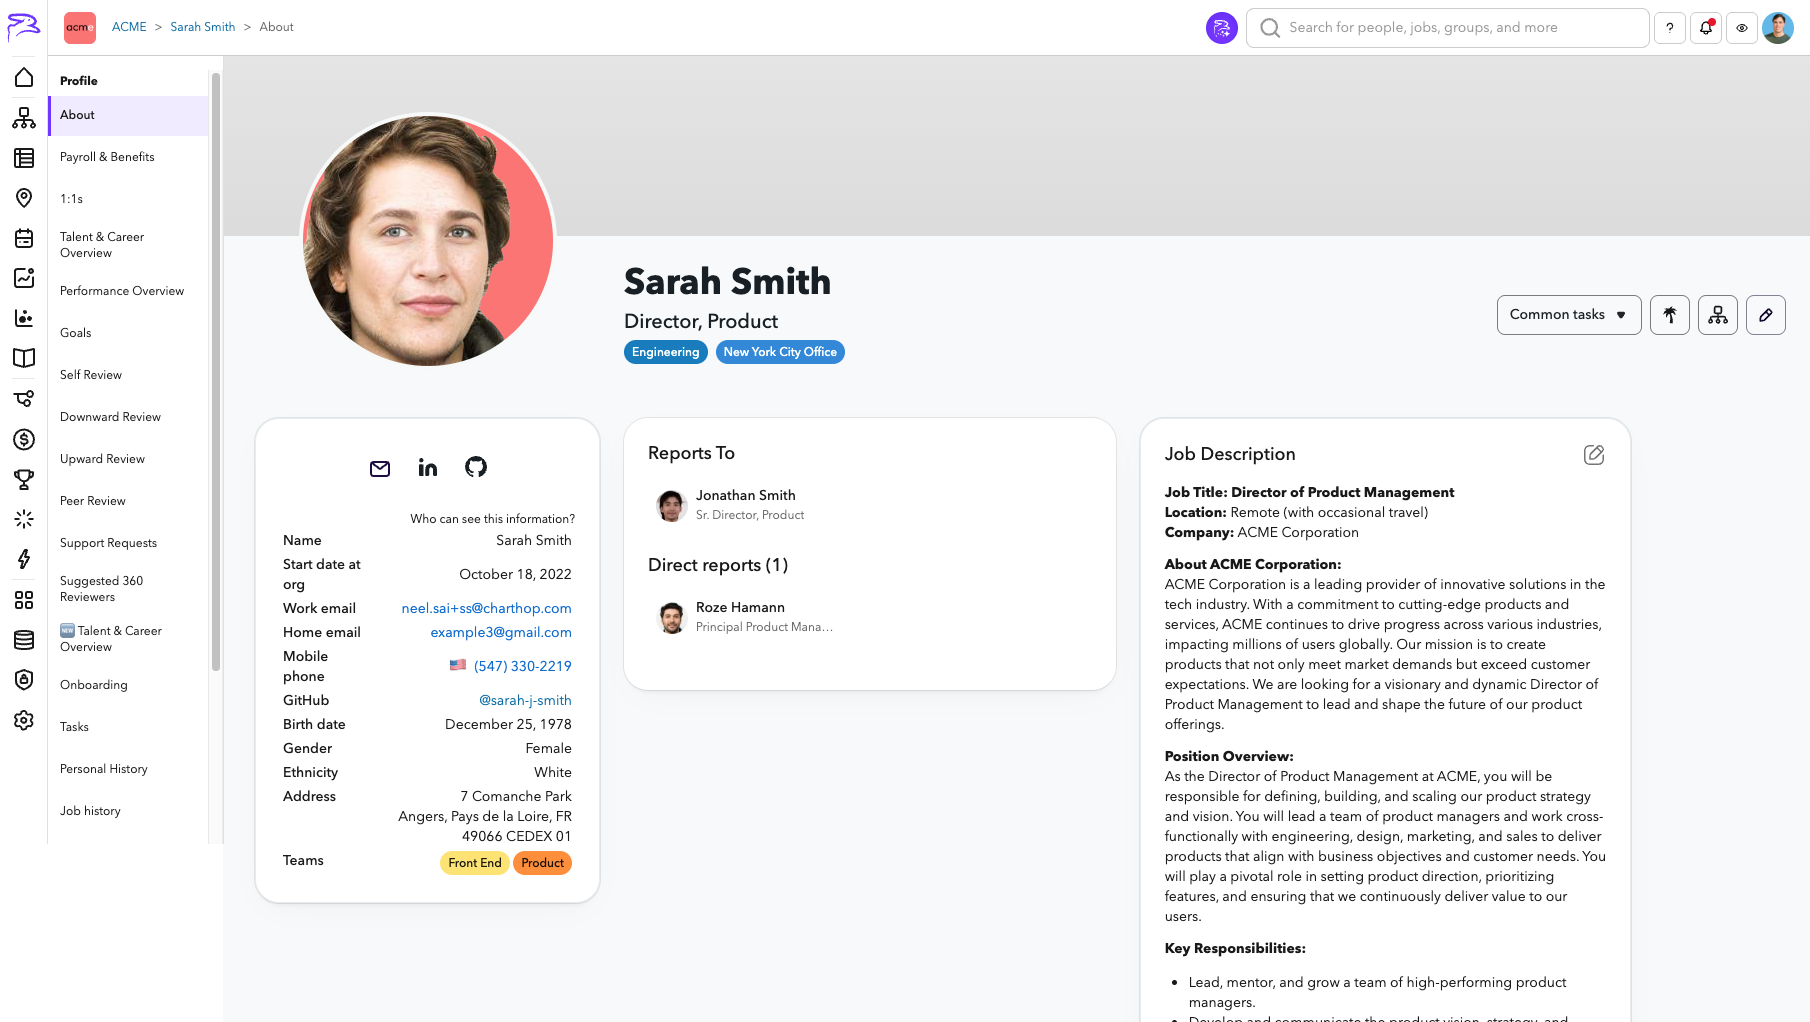Click the envelope email icon
Image resolution: width=1810 pixels, height=1022 pixels.
click(x=380, y=468)
